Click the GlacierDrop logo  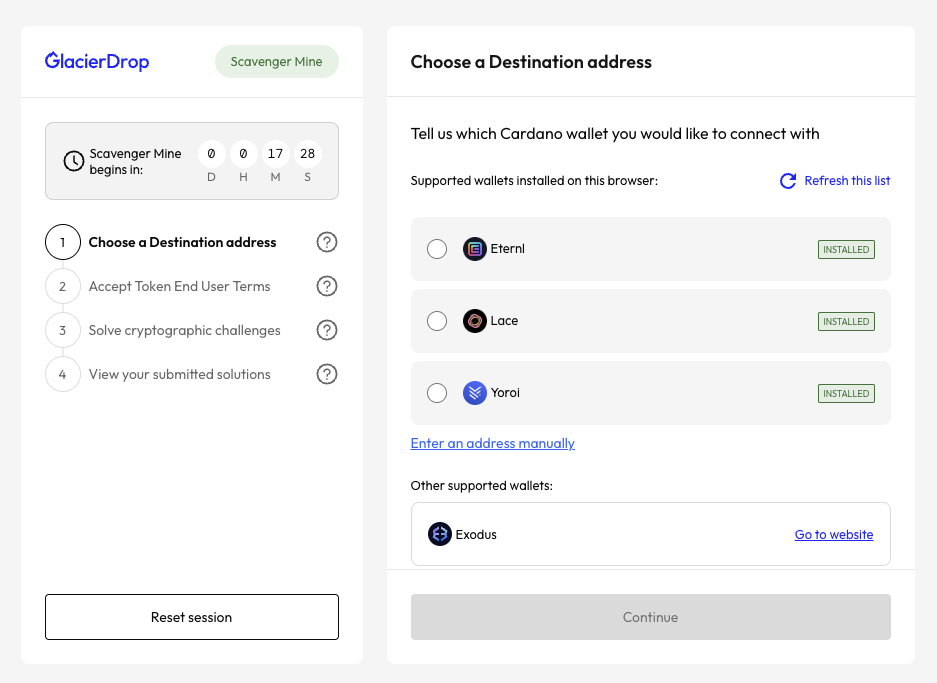tap(97, 62)
